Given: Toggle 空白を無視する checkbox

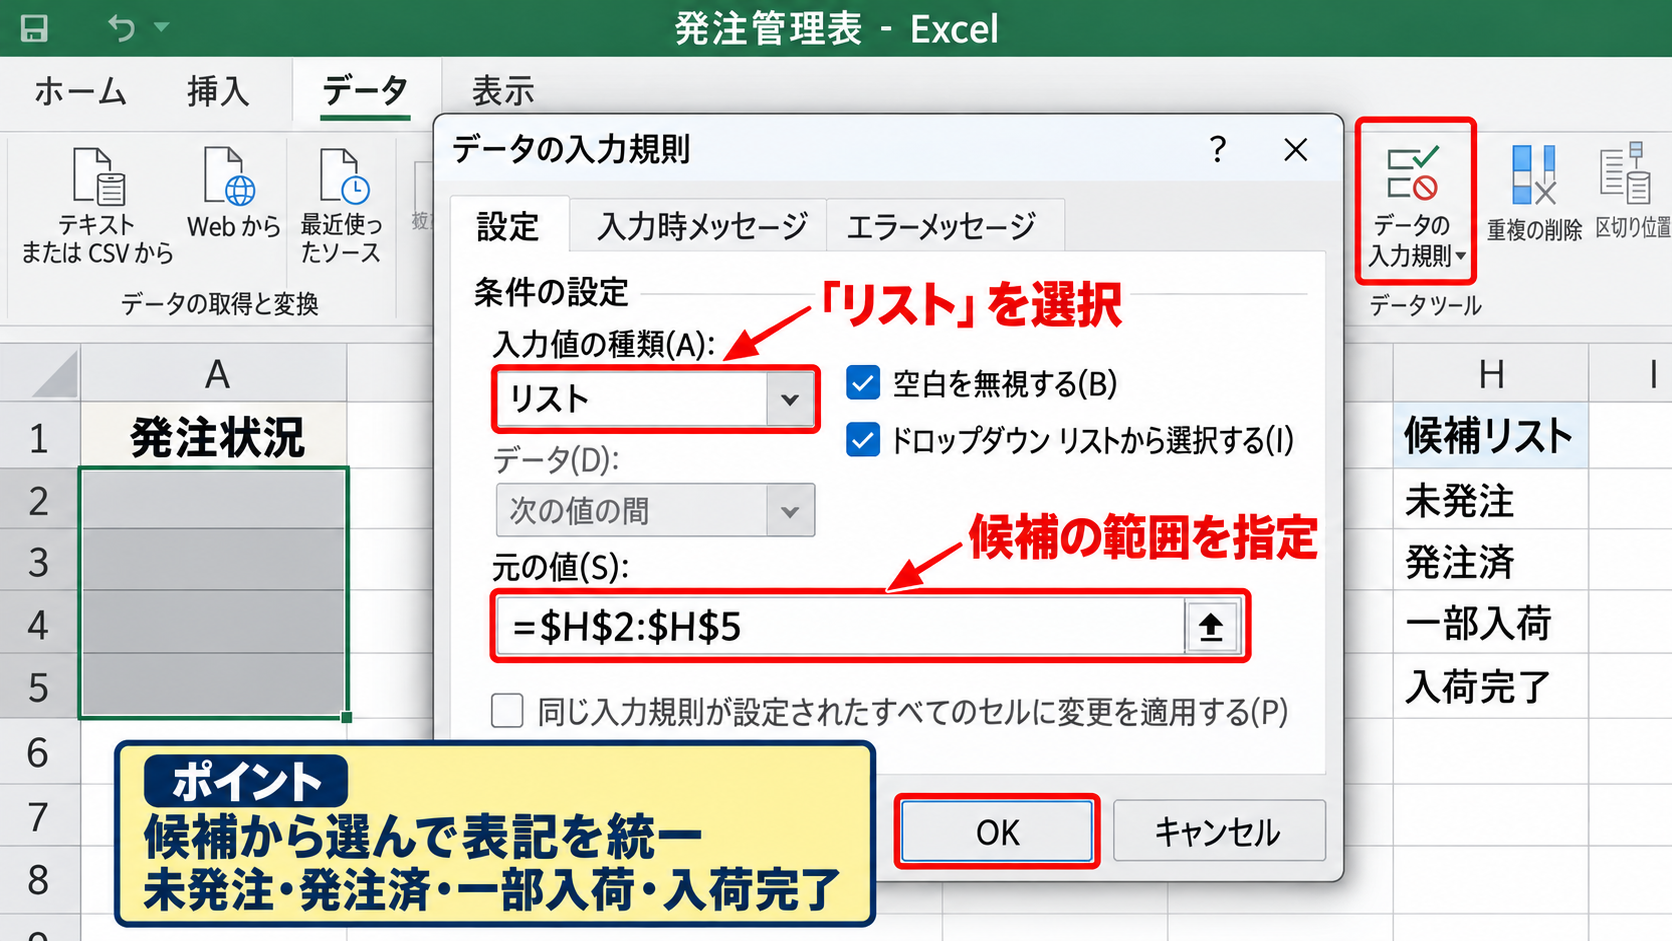Looking at the screenshot, I should (863, 383).
